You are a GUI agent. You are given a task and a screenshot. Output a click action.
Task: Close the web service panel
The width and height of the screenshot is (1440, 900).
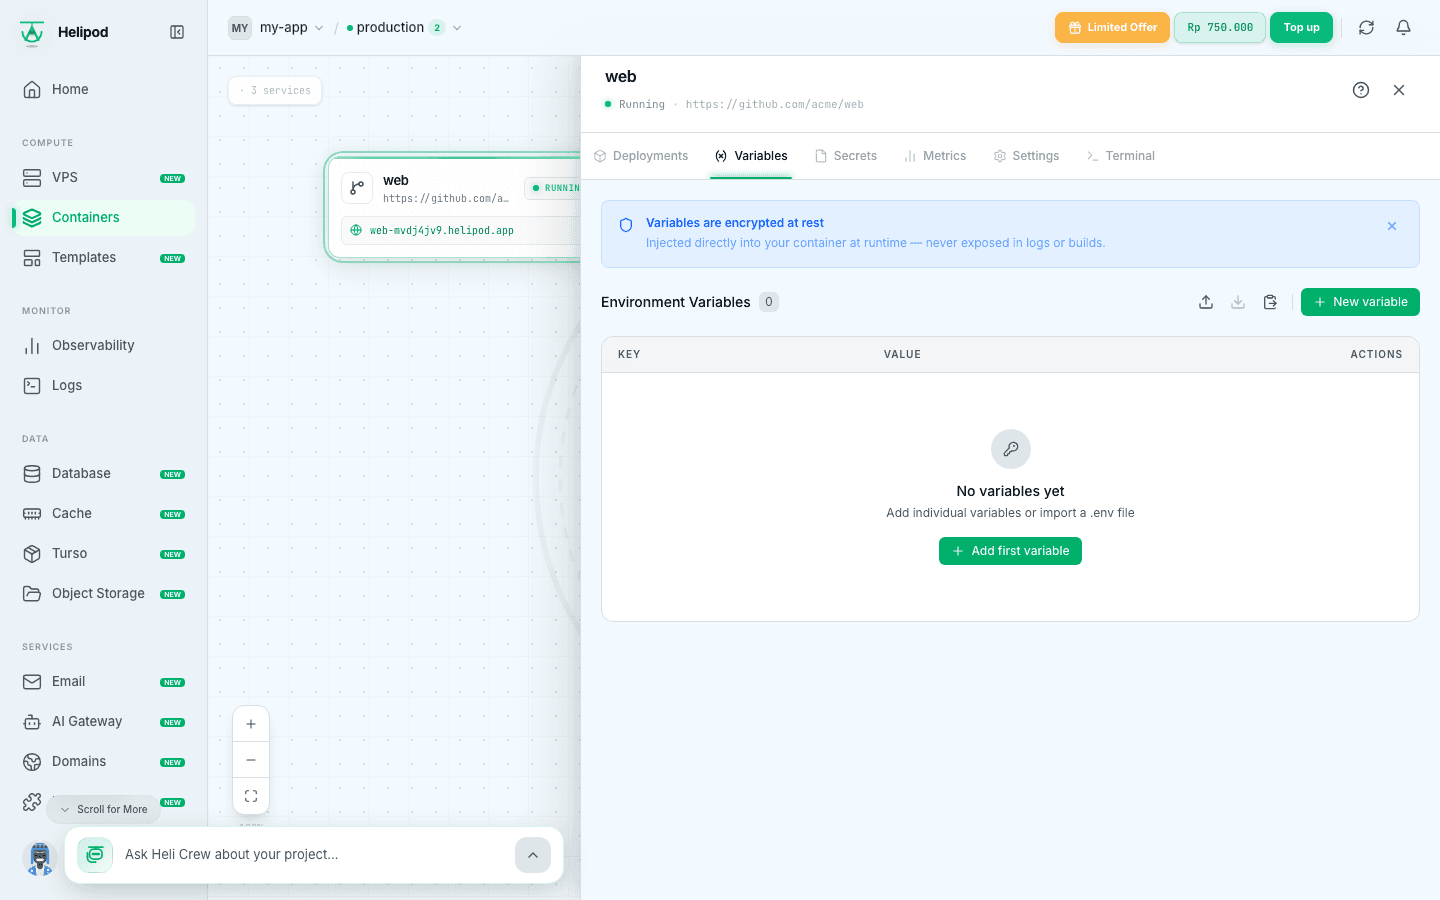(1399, 90)
